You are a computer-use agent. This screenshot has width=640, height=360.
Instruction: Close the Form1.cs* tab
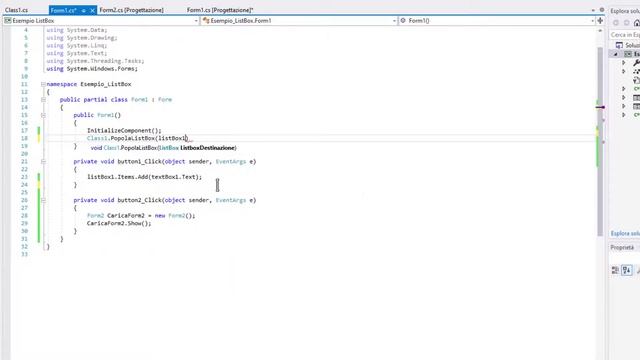93,10
